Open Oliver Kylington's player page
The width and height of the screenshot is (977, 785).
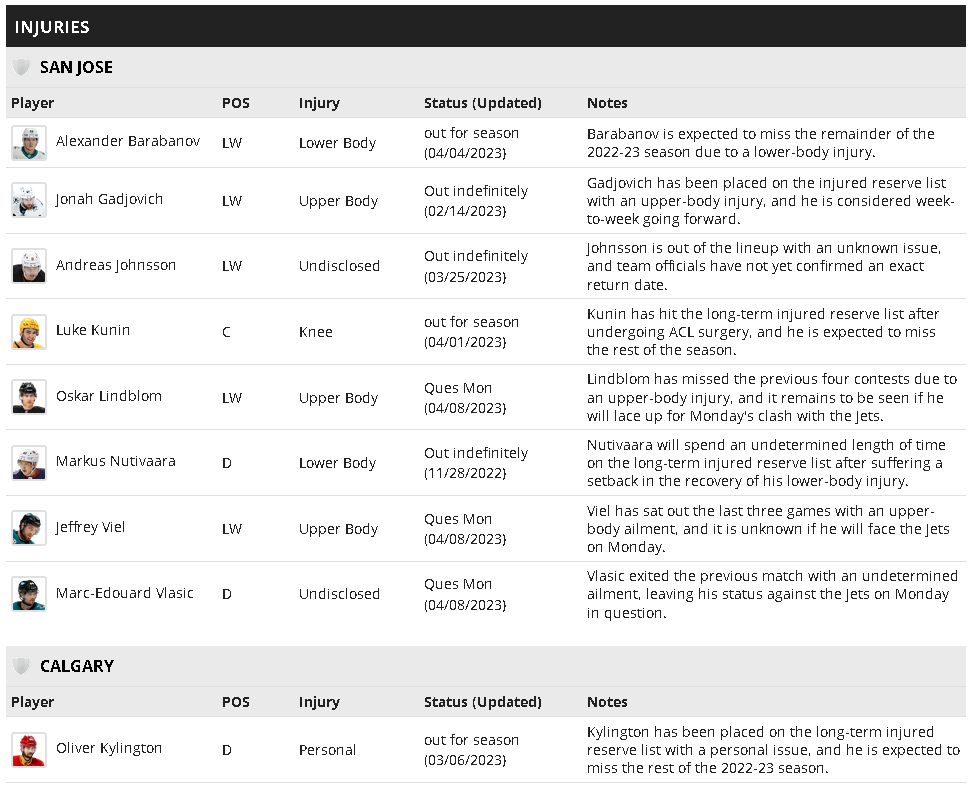(109, 748)
